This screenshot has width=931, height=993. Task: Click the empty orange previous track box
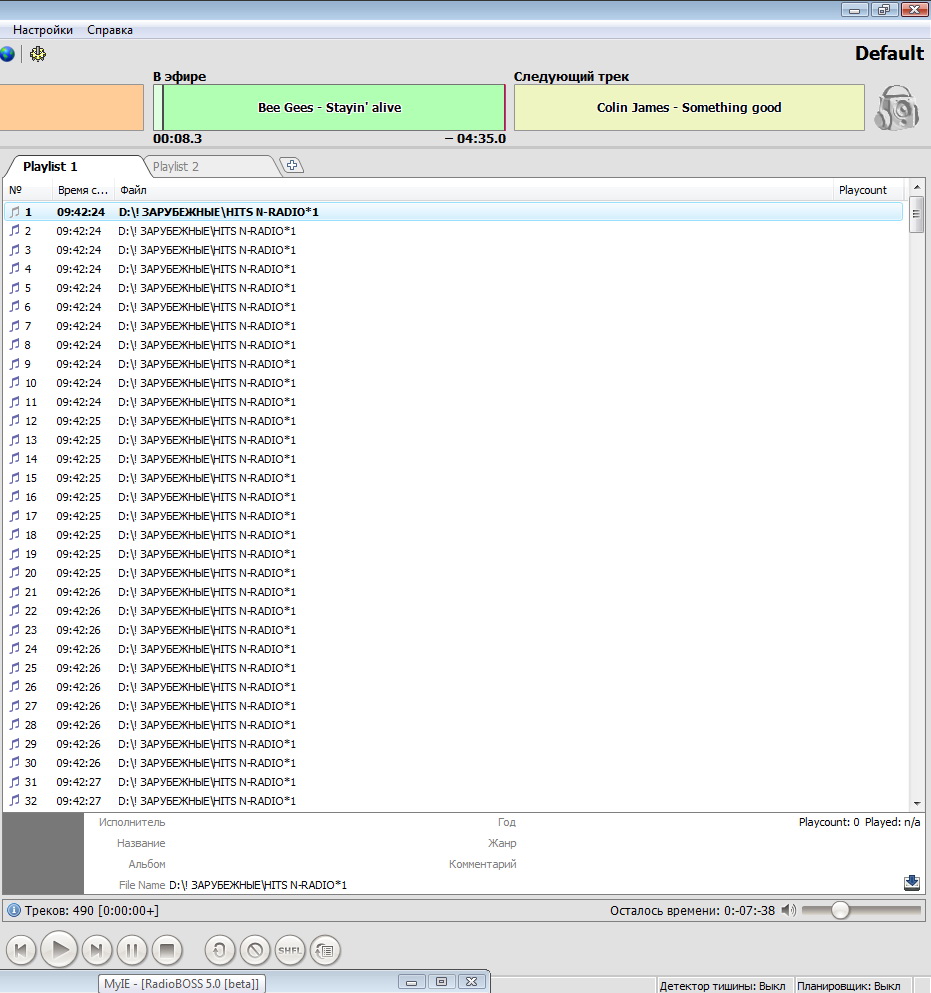point(72,108)
